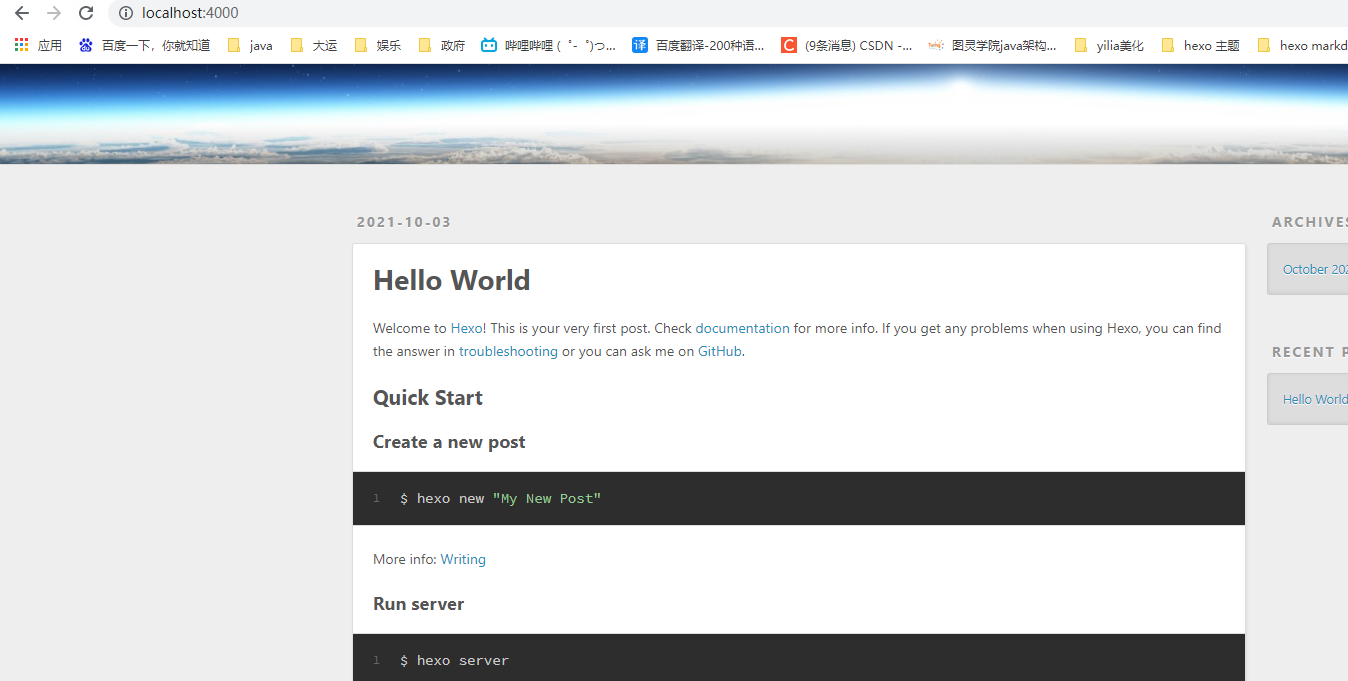Follow the Hexo link in the intro
1348x681 pixels.
pyautogui.click(x=466, y=328)
